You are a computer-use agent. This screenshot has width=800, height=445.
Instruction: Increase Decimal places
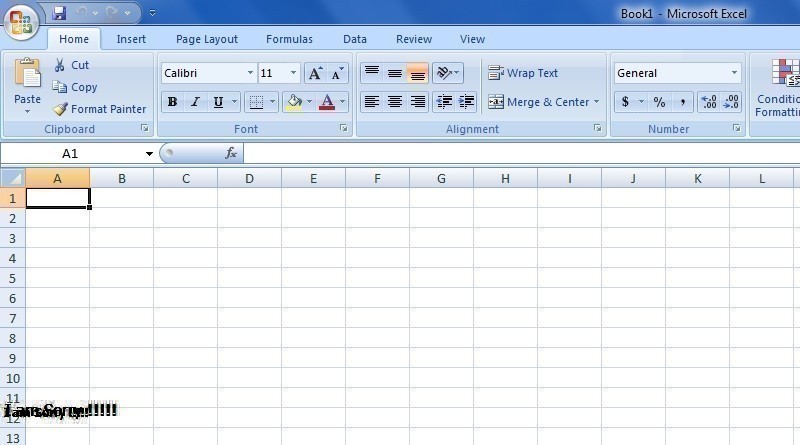tap(709, 102)
